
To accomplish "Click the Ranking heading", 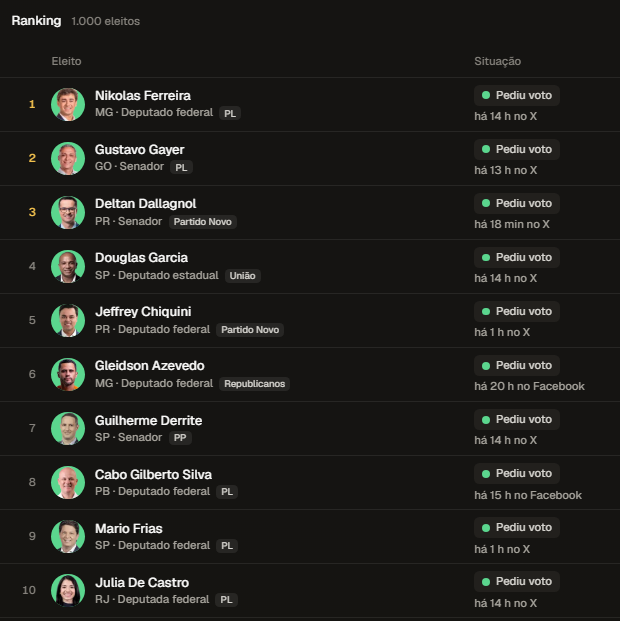I will 36,21.
